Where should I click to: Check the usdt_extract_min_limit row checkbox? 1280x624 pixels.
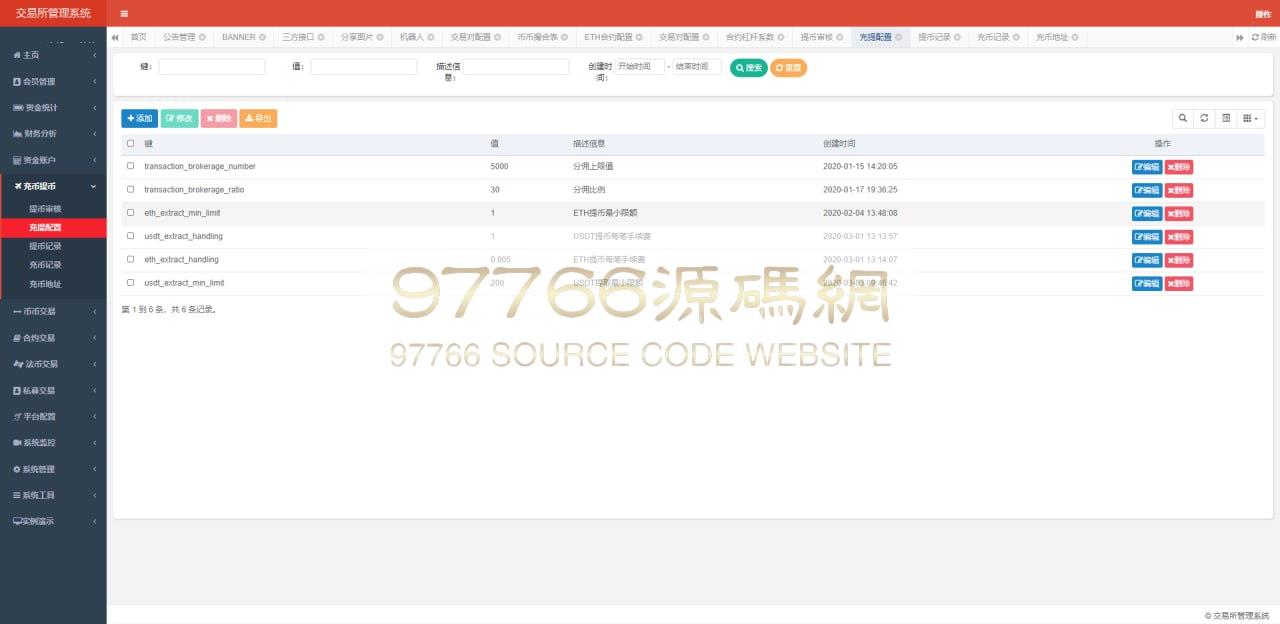point(130,283)
